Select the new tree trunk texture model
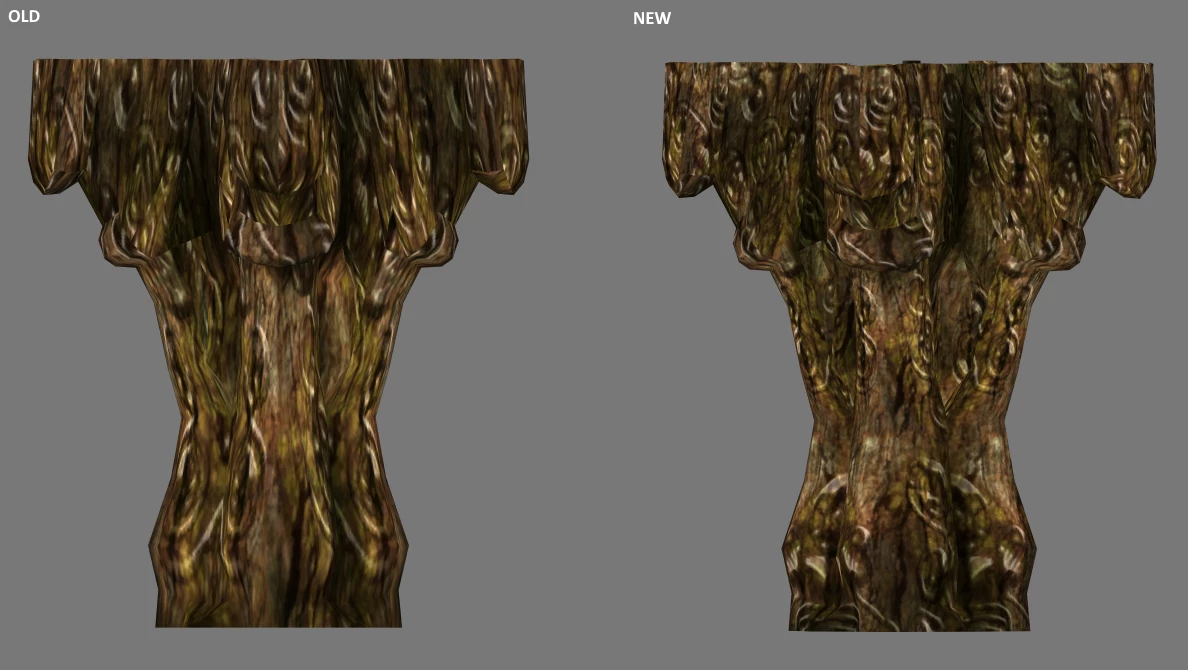Viewport: 1188px width, 670px height. click(x=910, y=346)
